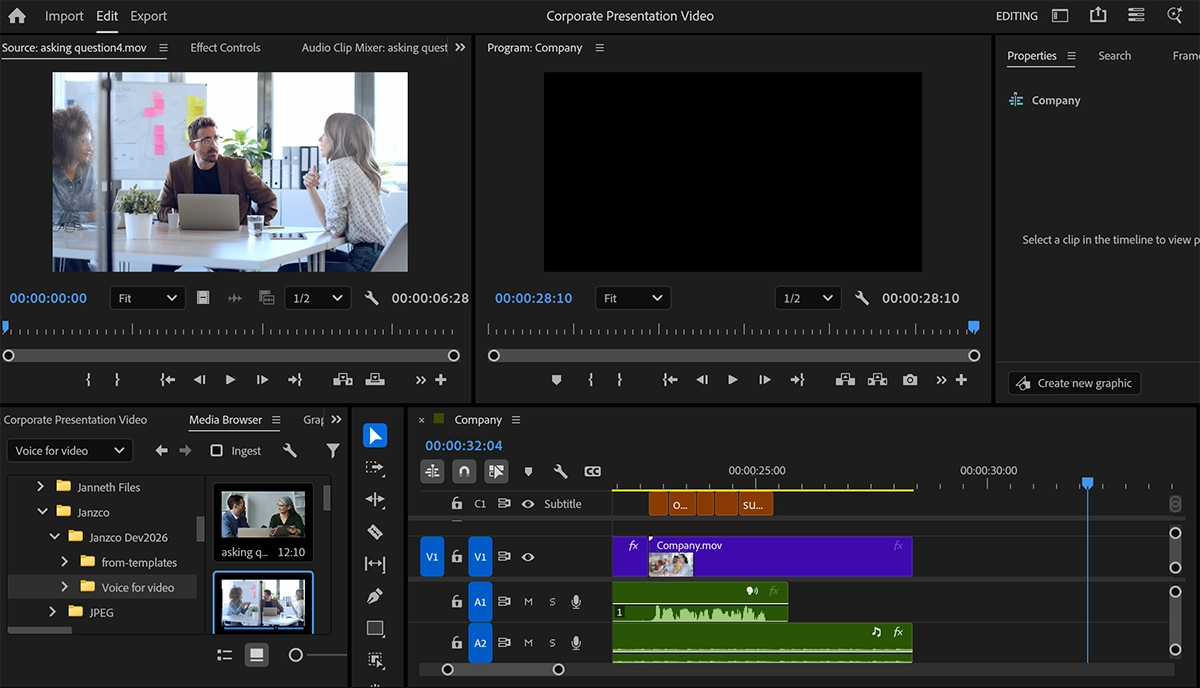The image size is (1200, 688).
Task: Select the Slip tool
Action: 375,564
